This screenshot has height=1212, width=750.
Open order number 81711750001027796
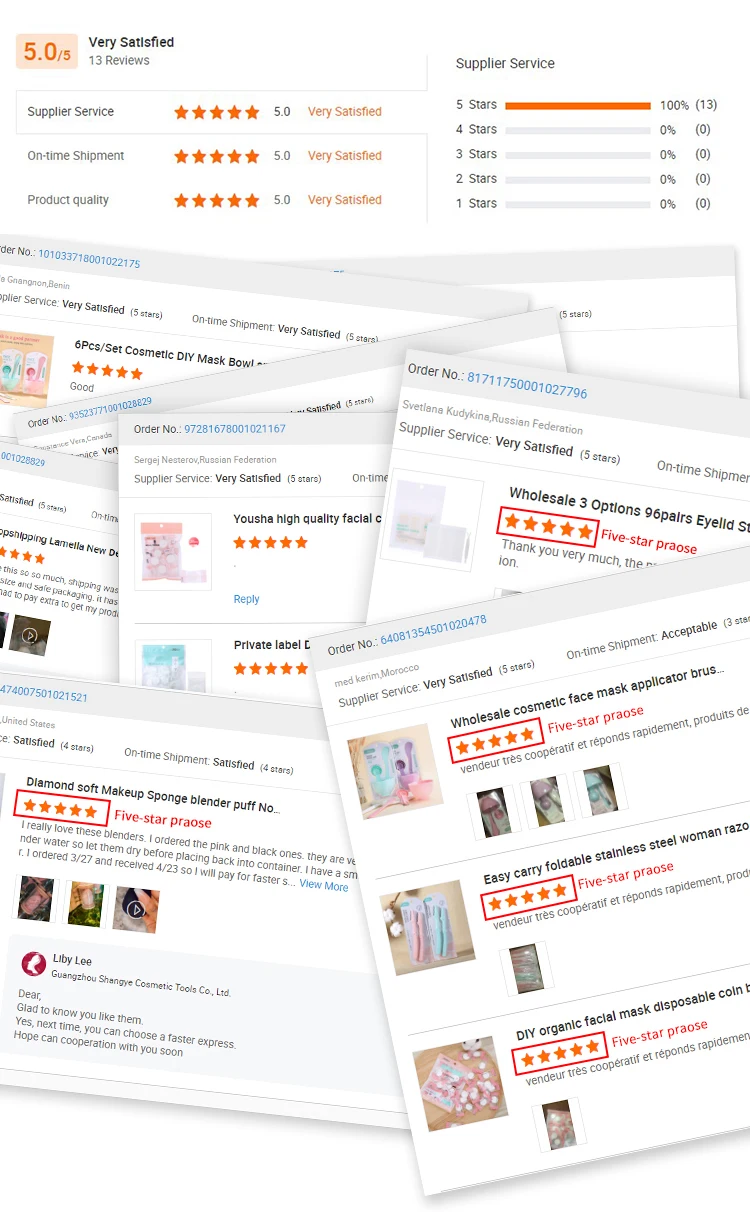(527, 386)
